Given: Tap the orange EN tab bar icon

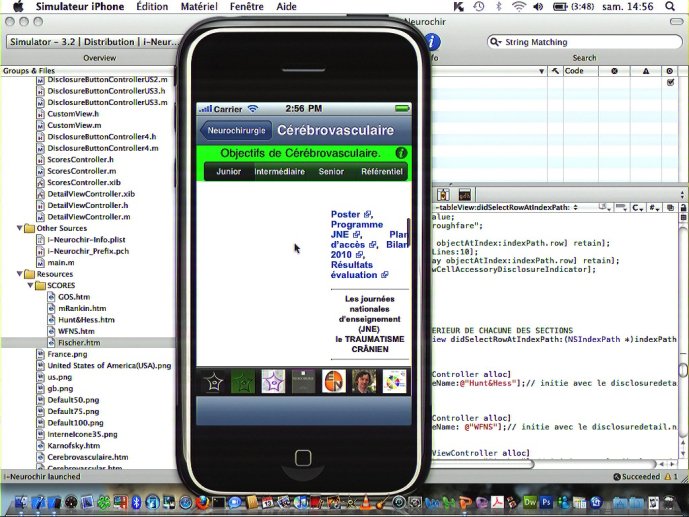Looking at the screenshot, I should tap(334, 382).
